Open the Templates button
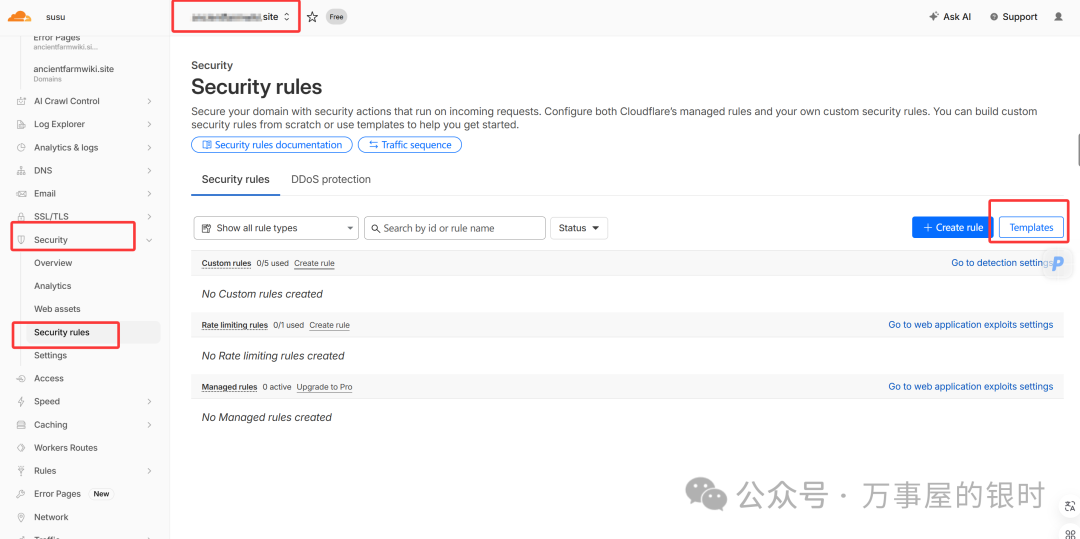The width and height of the screenshot is (1080, 539). tap(1031, 228)
